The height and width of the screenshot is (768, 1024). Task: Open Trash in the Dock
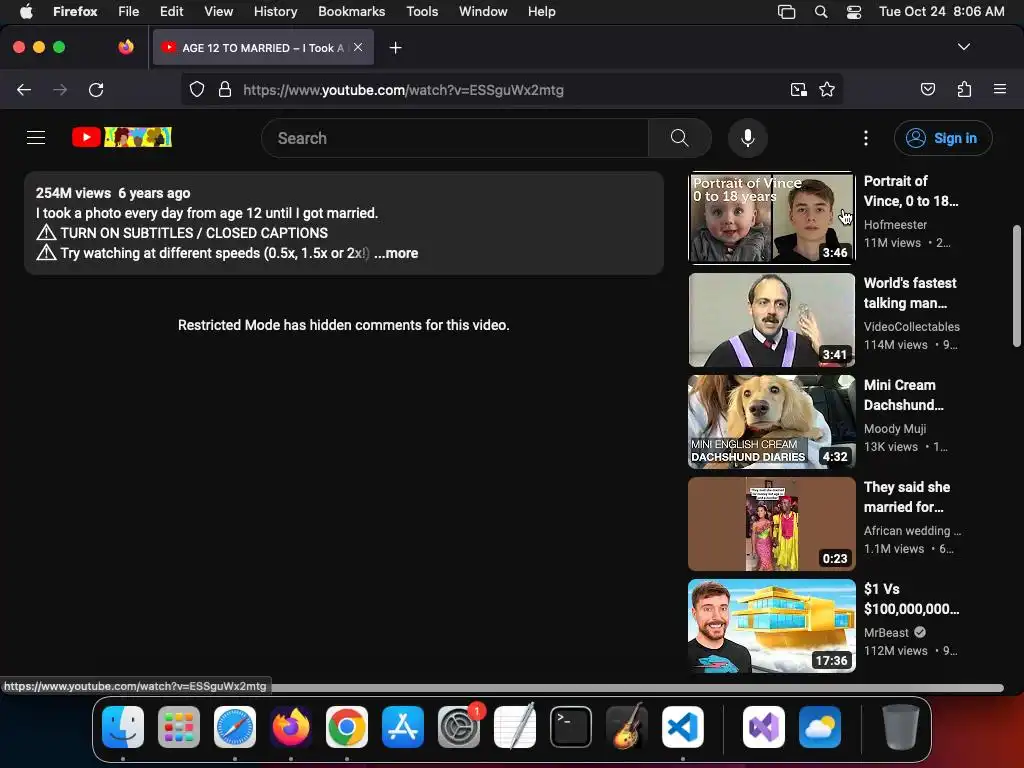(x=901, y=727)
